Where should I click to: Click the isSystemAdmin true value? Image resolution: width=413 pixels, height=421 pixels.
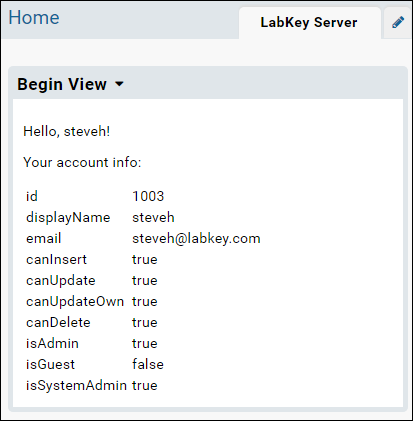click(x=145, y=386)
